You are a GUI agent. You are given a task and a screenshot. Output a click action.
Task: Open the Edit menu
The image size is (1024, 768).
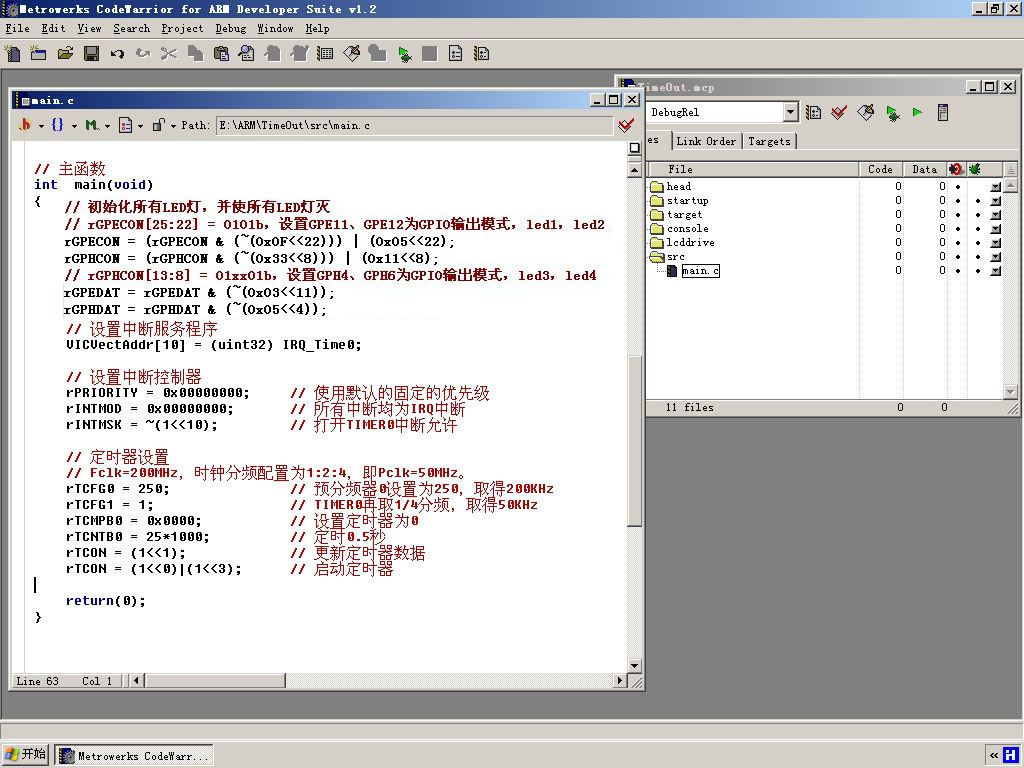tap(54, 28)
